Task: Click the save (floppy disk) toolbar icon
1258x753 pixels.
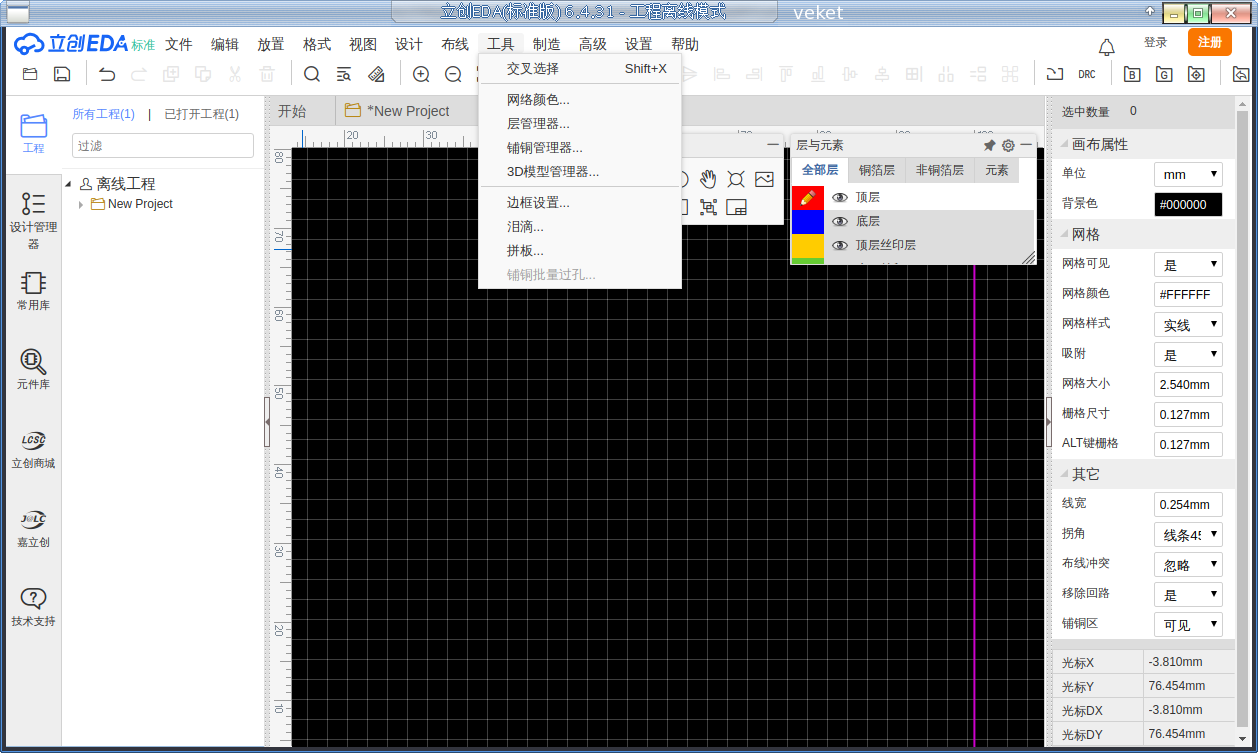Action: pos(61,74)
